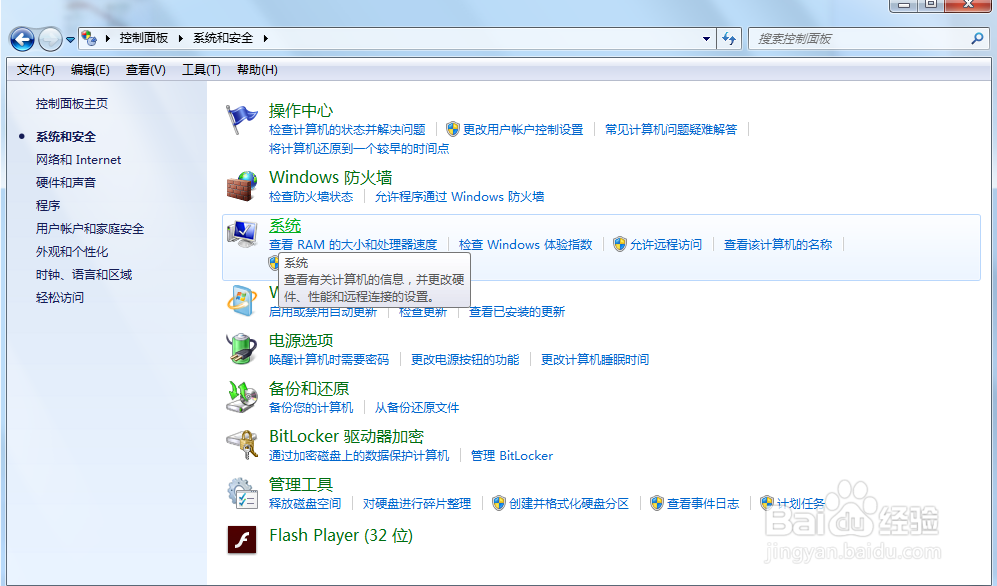Click 常见计算机问题疑难解答 link

point(671,130)
